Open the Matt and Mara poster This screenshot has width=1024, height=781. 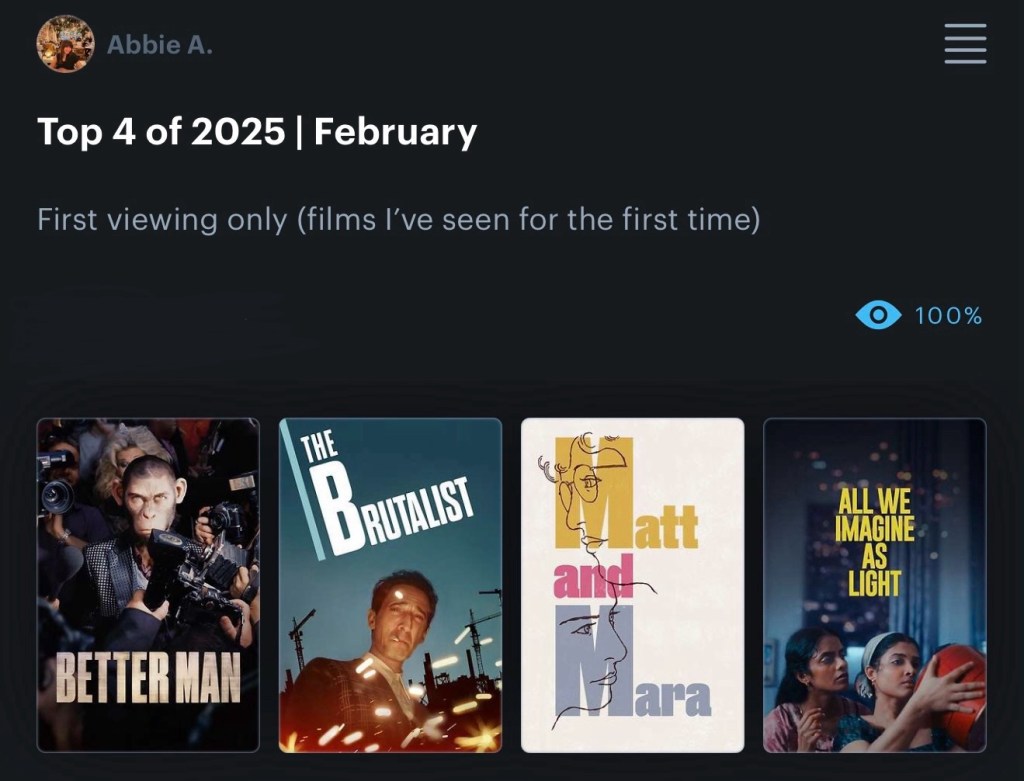(x=632, y=585)
